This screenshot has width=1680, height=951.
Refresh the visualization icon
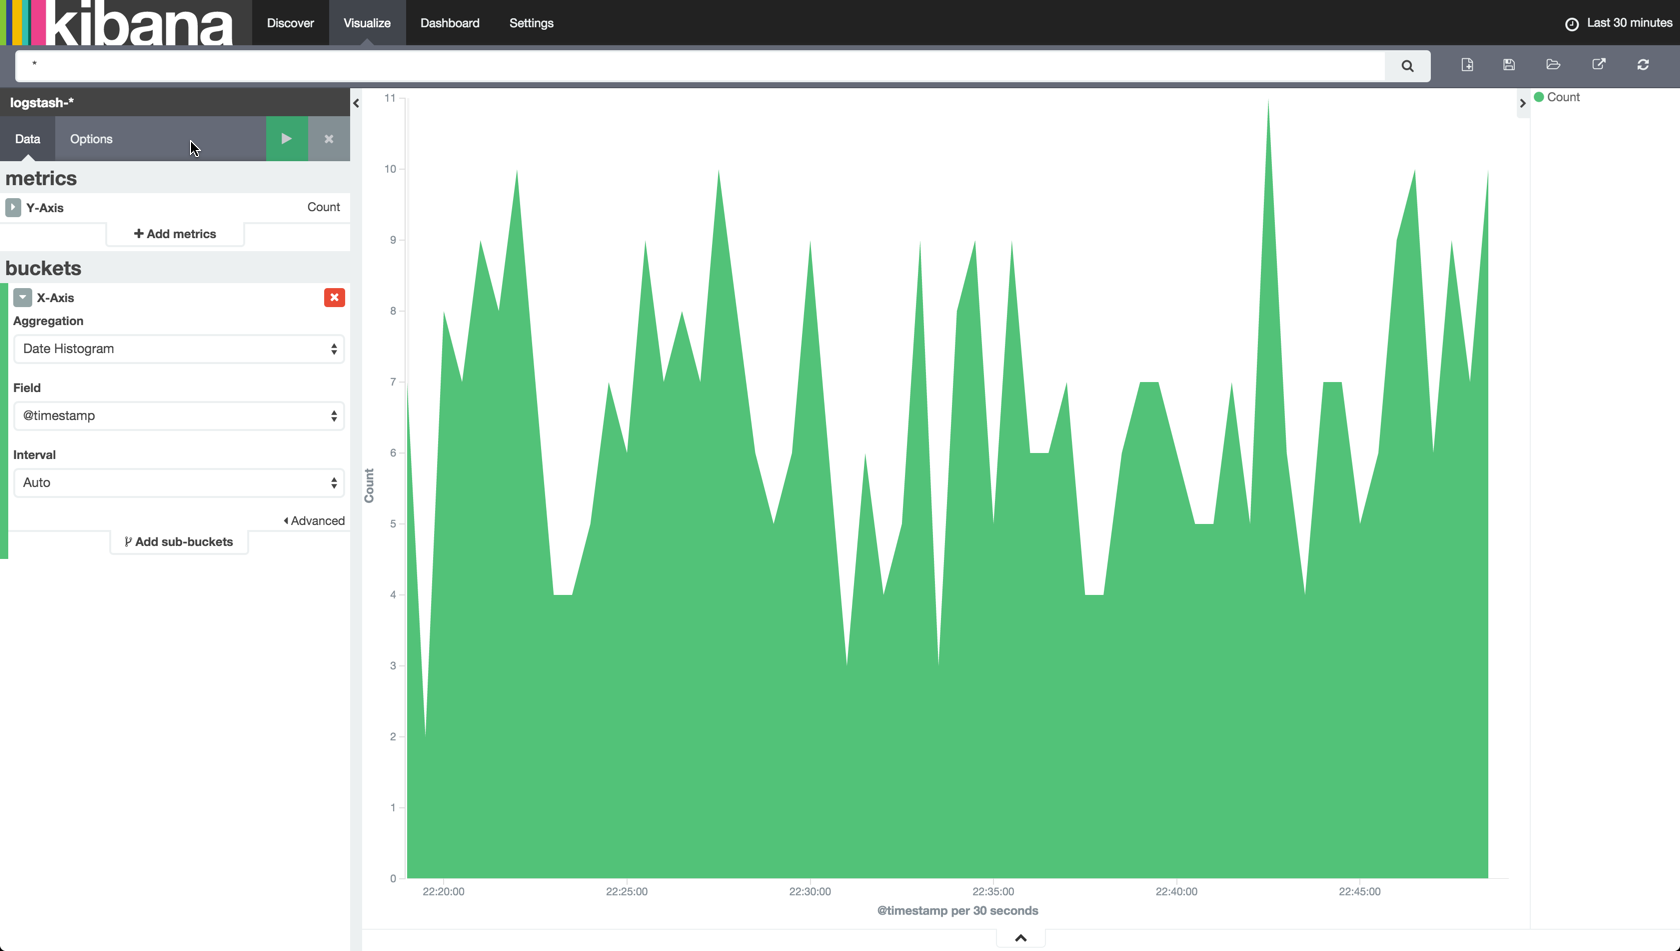[1643, 65]
